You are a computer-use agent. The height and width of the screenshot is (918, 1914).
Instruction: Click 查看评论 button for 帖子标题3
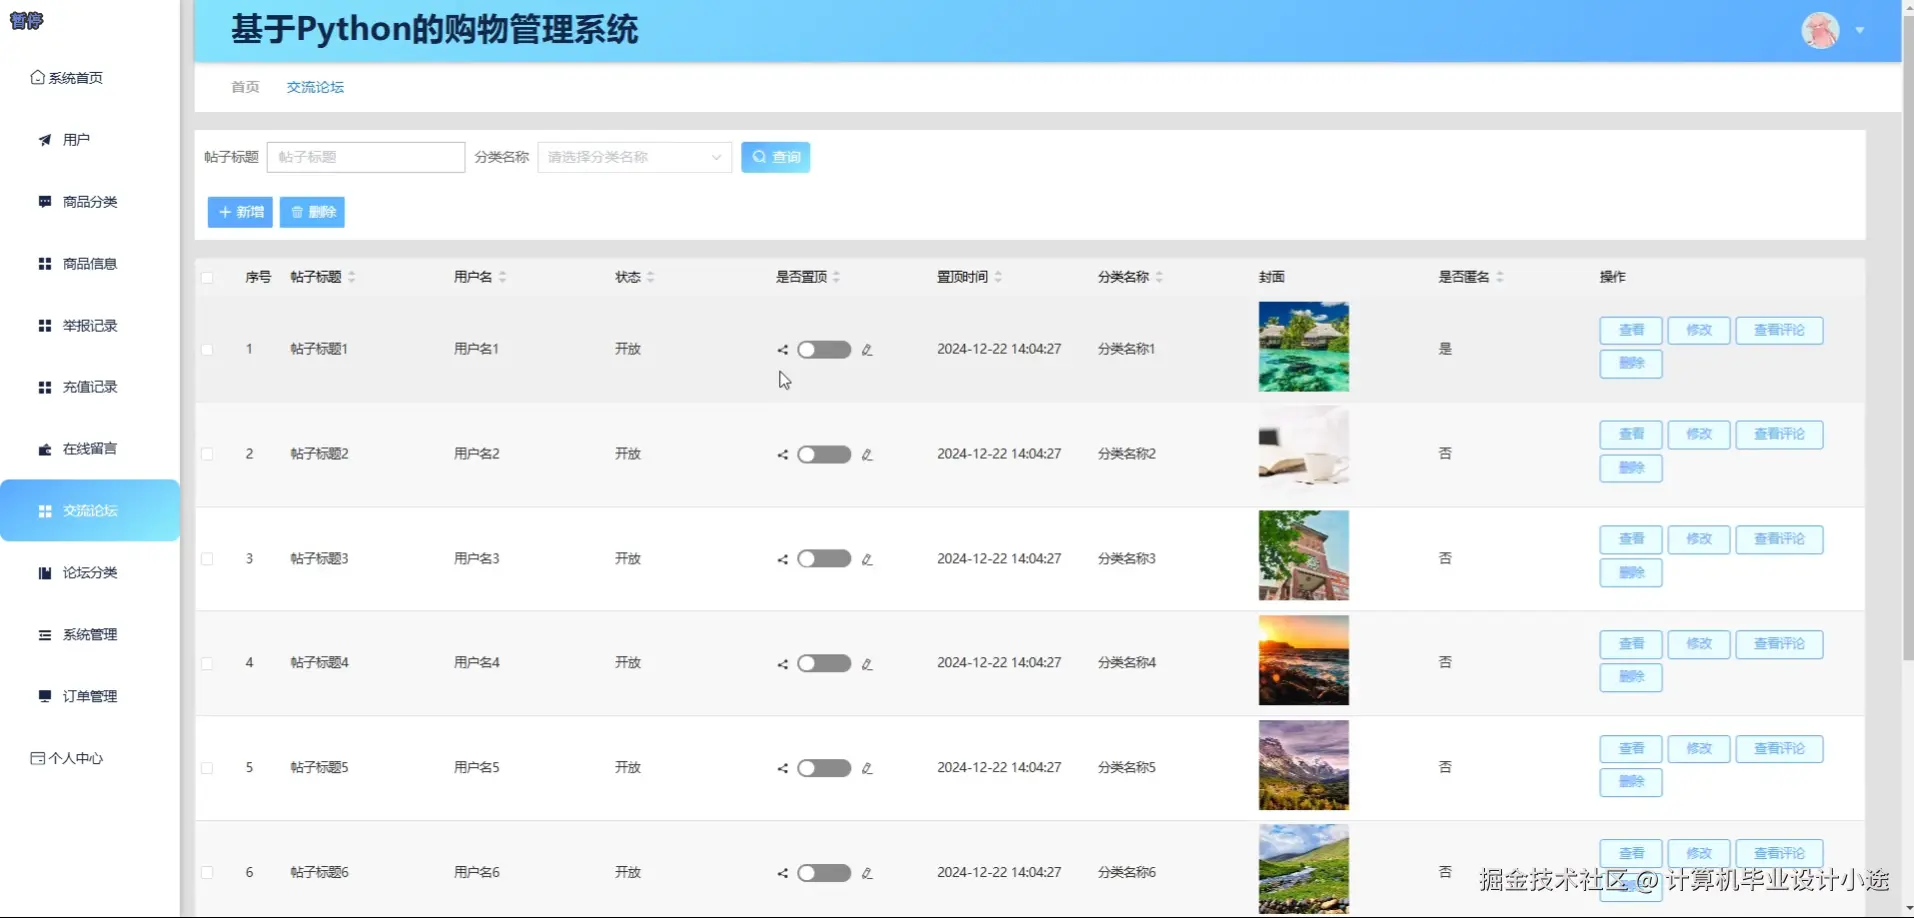[x=1779, y=540]
